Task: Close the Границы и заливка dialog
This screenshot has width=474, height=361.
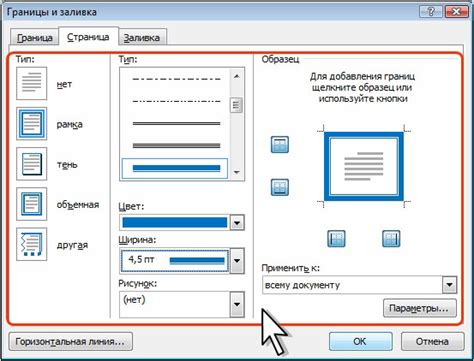Action: [456, 12]
